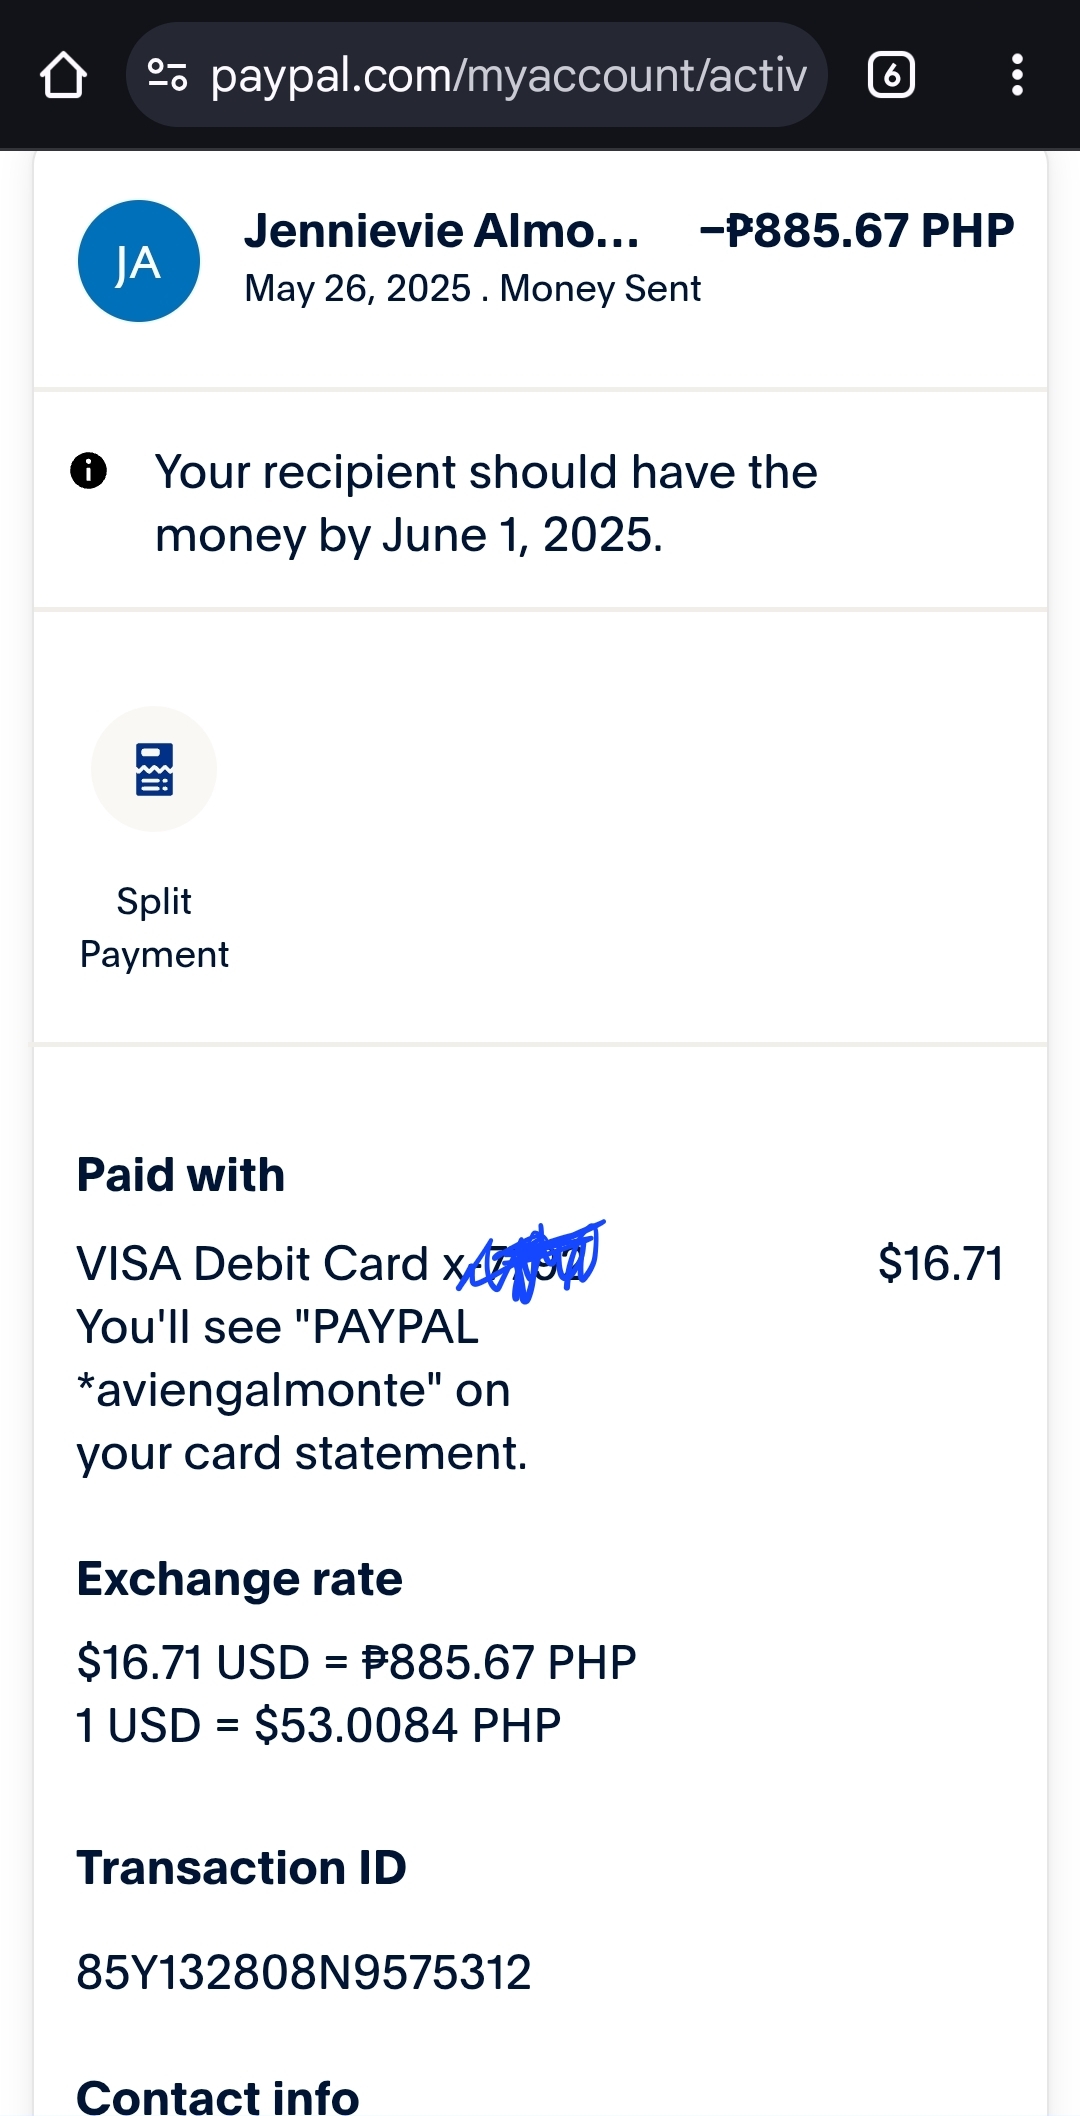Tap transaction ID 85Y132808N9575312
The image size is (1080, 2116).
point(304,1973)
